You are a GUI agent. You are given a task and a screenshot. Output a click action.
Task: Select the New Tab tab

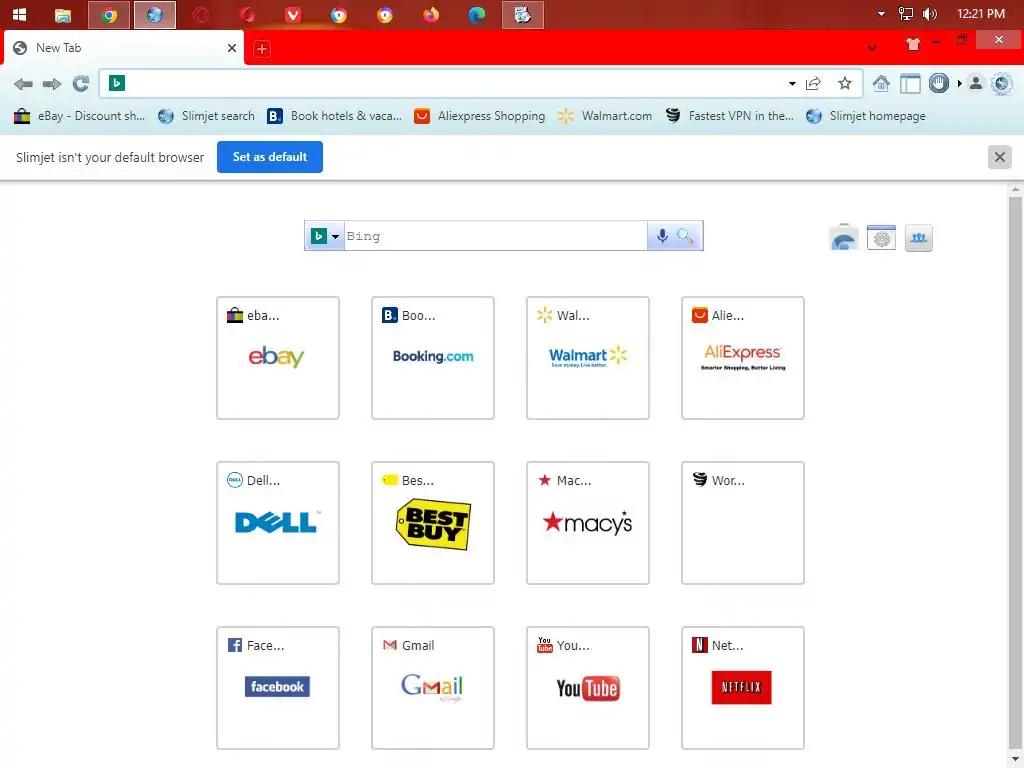(x=124, y=48)
